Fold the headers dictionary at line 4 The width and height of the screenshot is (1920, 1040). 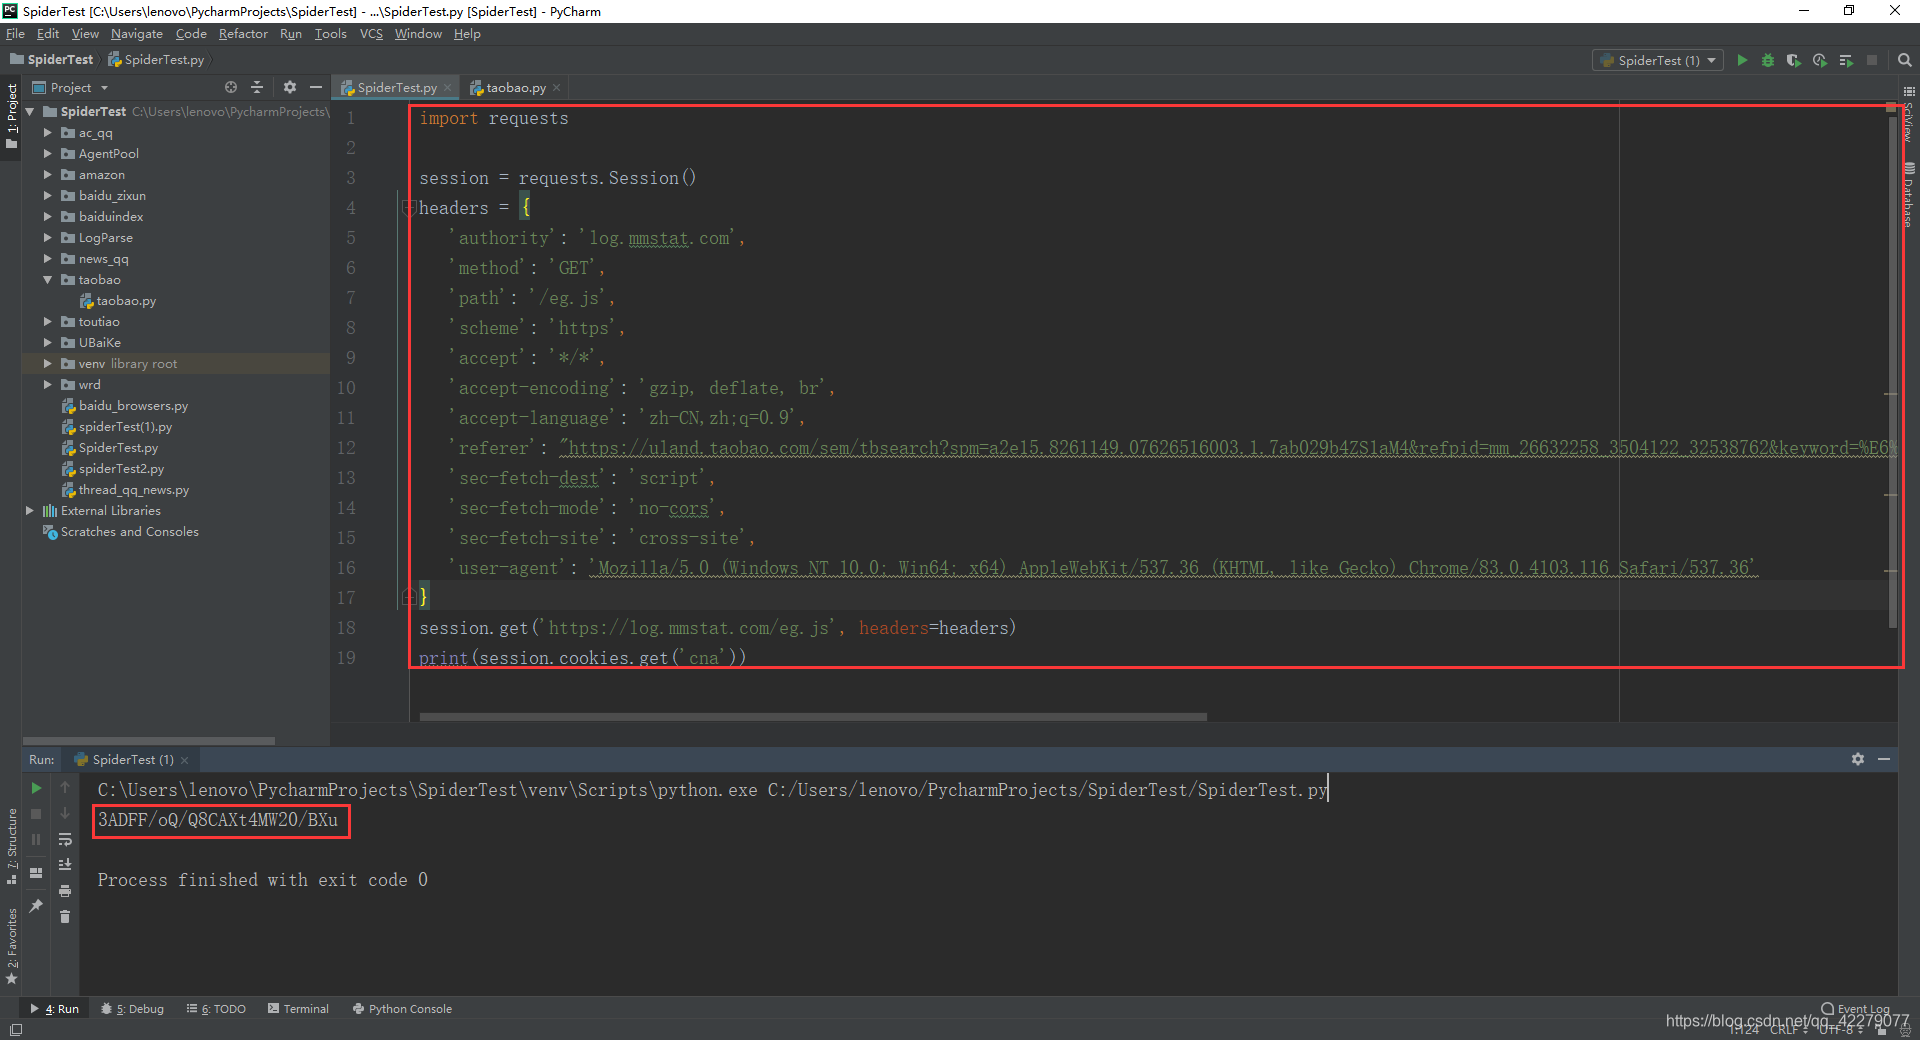(409, 208)
